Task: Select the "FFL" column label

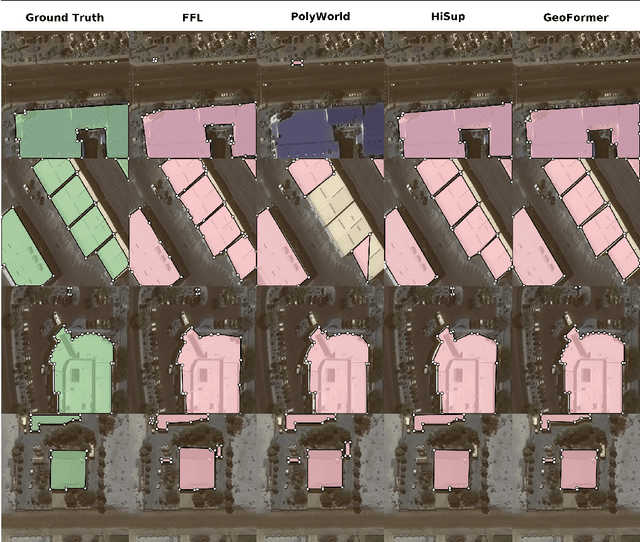Action: click(x=193, y=18)
